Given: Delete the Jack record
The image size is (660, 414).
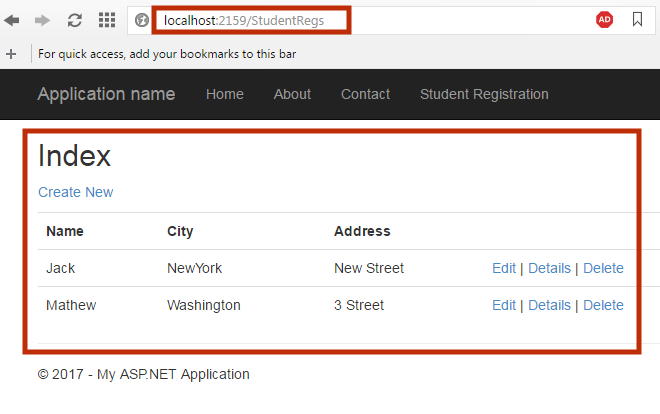Looking at the screenshot, I should click(603, 268).
